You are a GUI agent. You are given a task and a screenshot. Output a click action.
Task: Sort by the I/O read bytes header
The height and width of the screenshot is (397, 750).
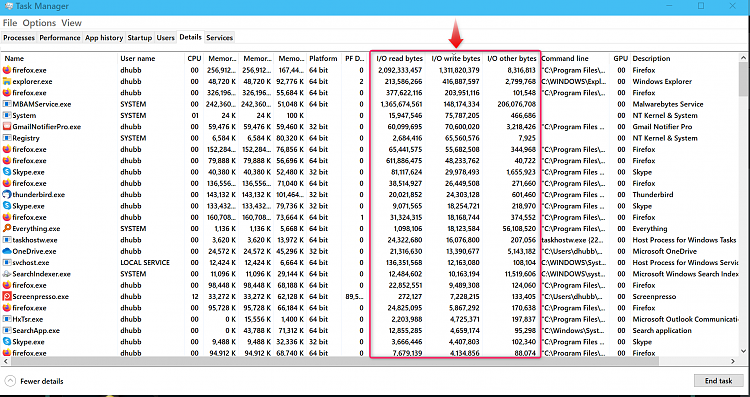coord(398,58)
